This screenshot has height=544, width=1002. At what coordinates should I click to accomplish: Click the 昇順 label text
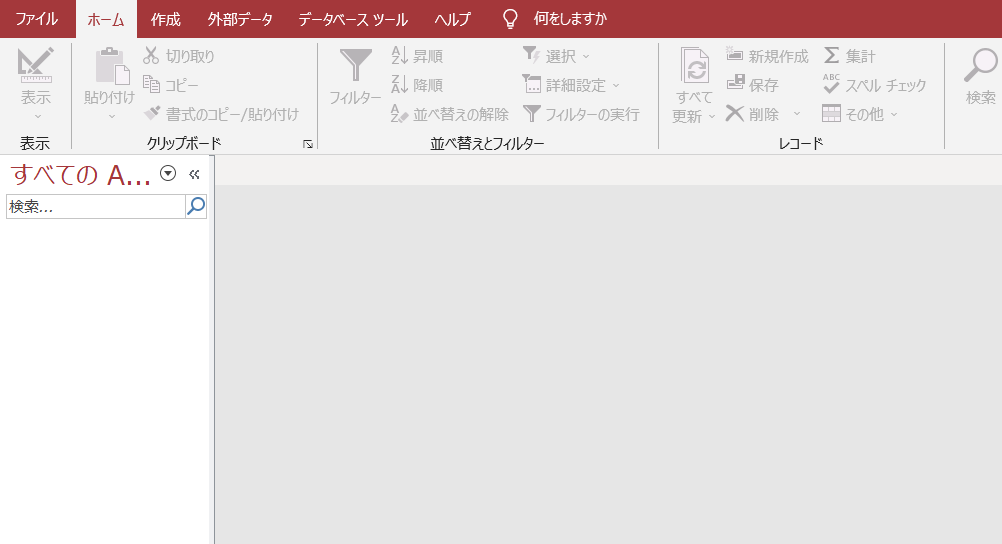(428, 56)
